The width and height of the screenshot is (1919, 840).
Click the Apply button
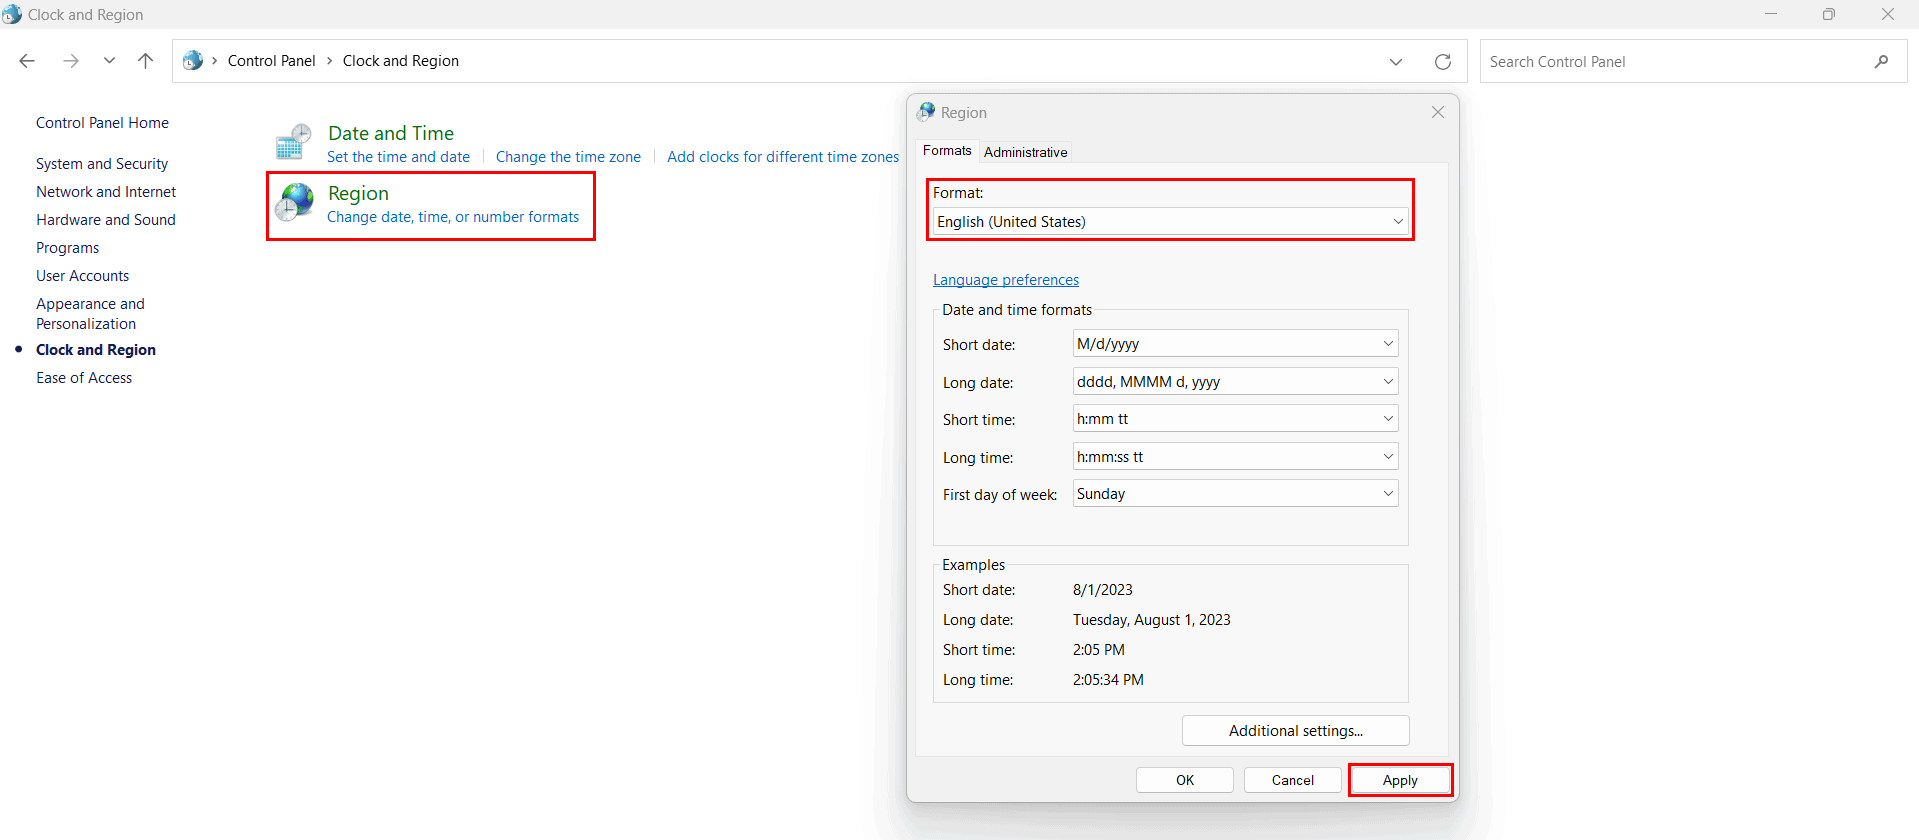[x=1399, y=780]
